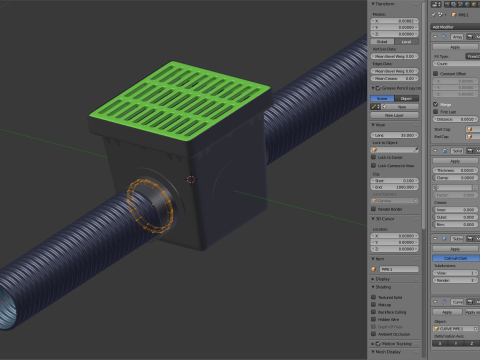Click the orange cube icon next to PIPE-1 breadcrumb
The image size is (480, 360).
tap(454, 15)
